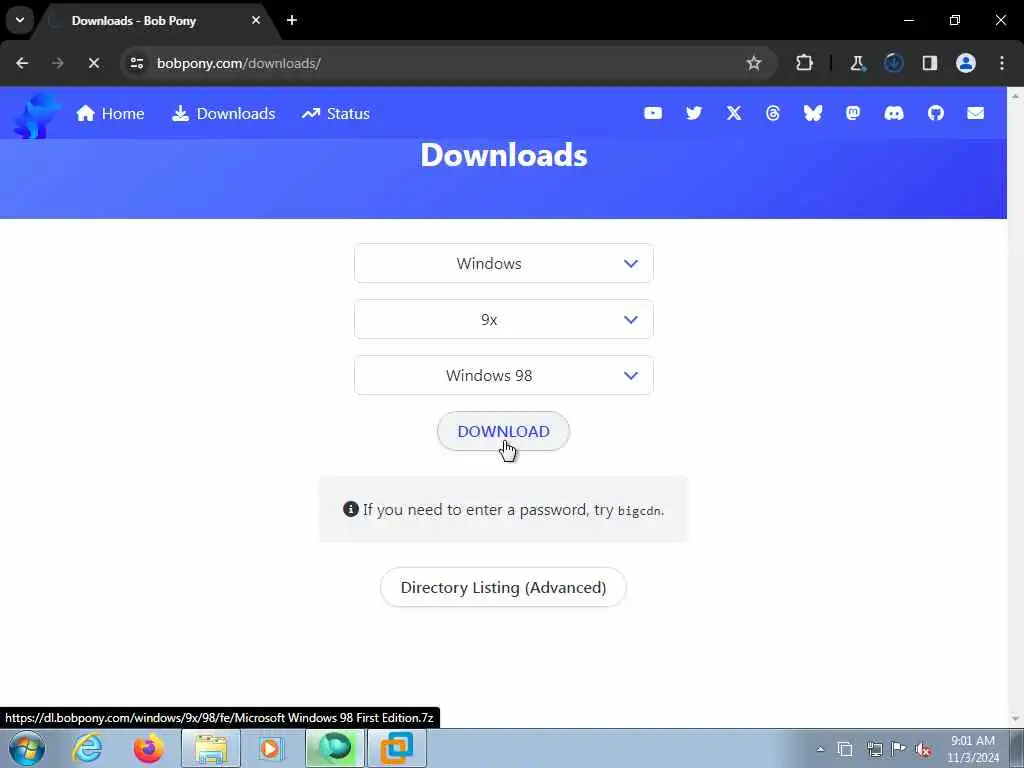This screenshot has width=1024, height=768.
Task: Expand the Windows 98 version dropdown
Action: [x=504, y=376]
